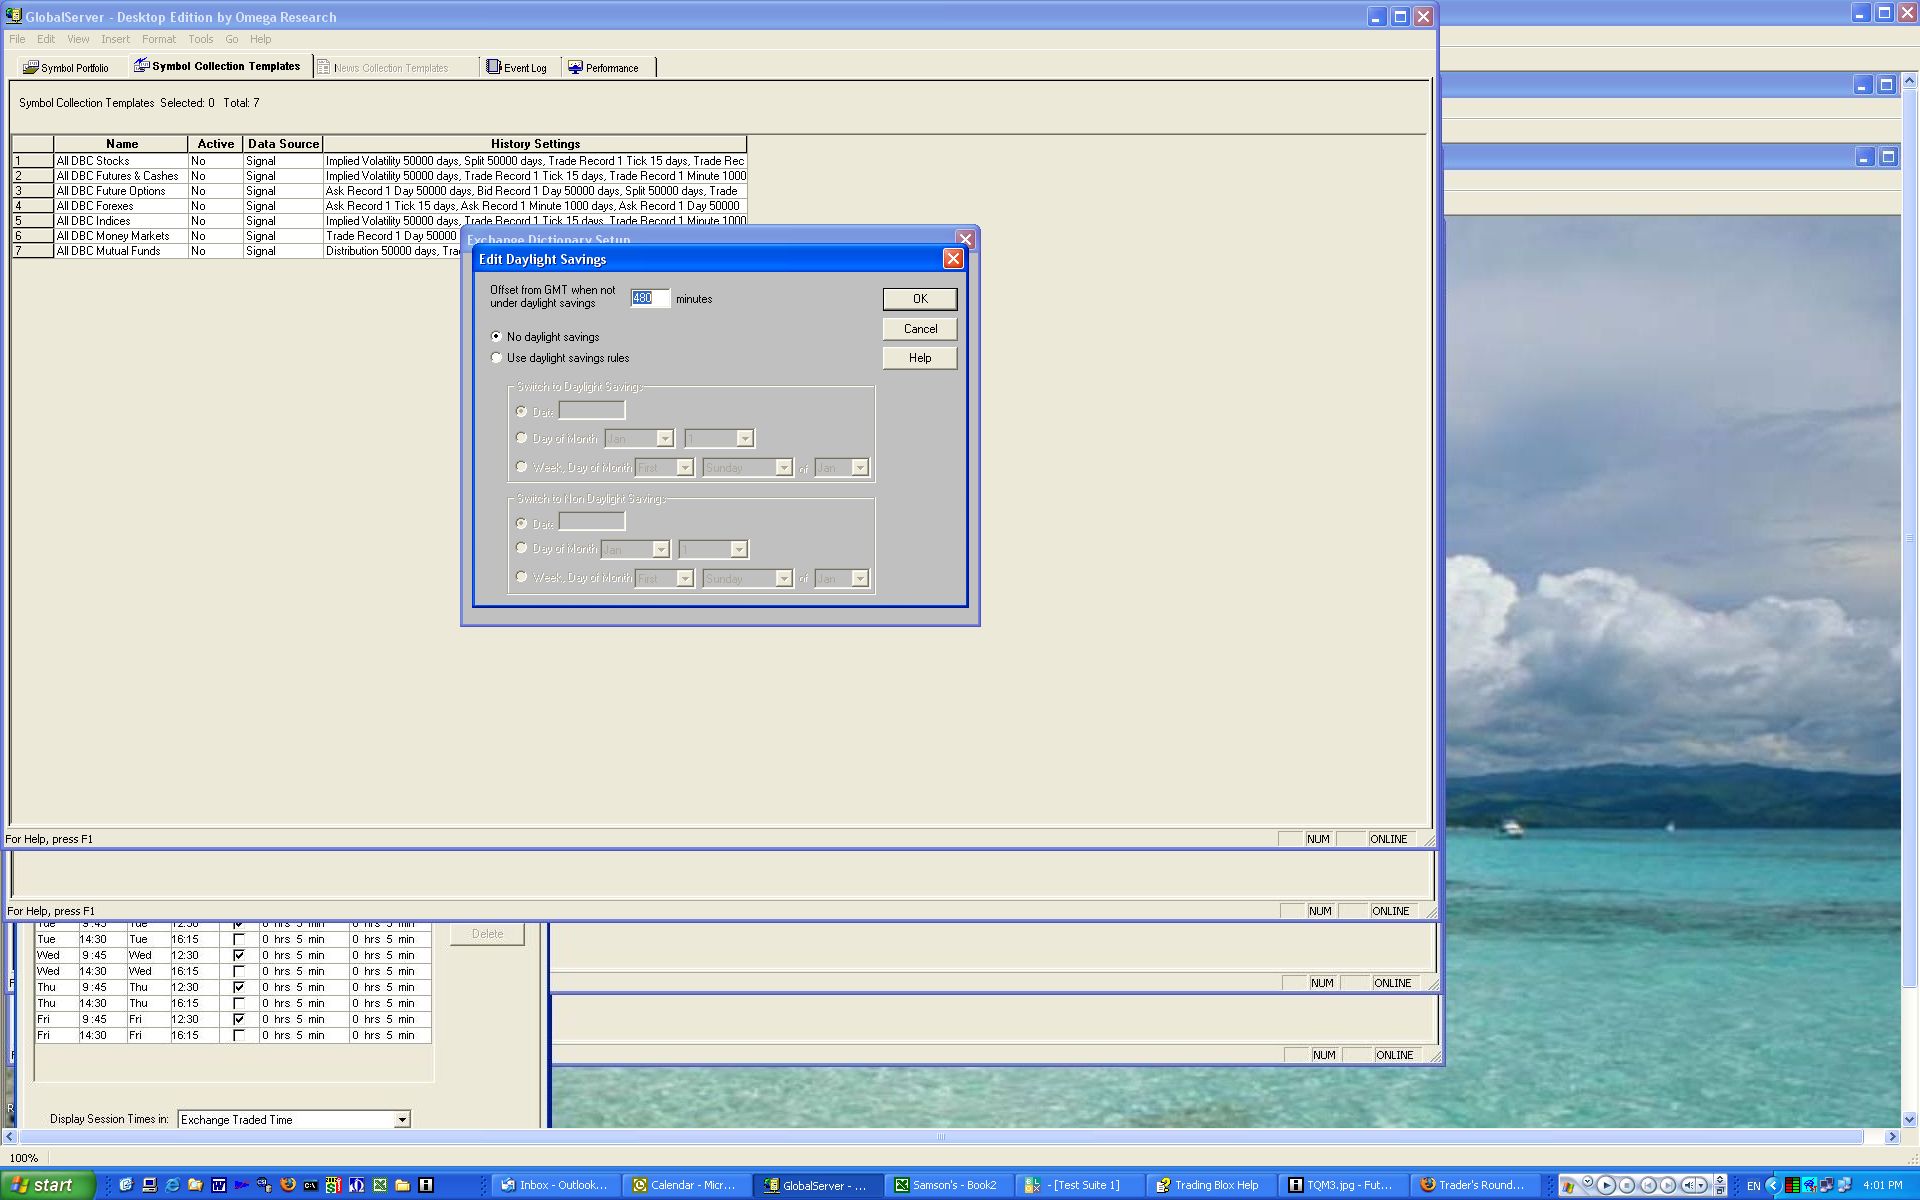
Task: Click the Excel icon in quick launch
Action: tap(380, 1185)
